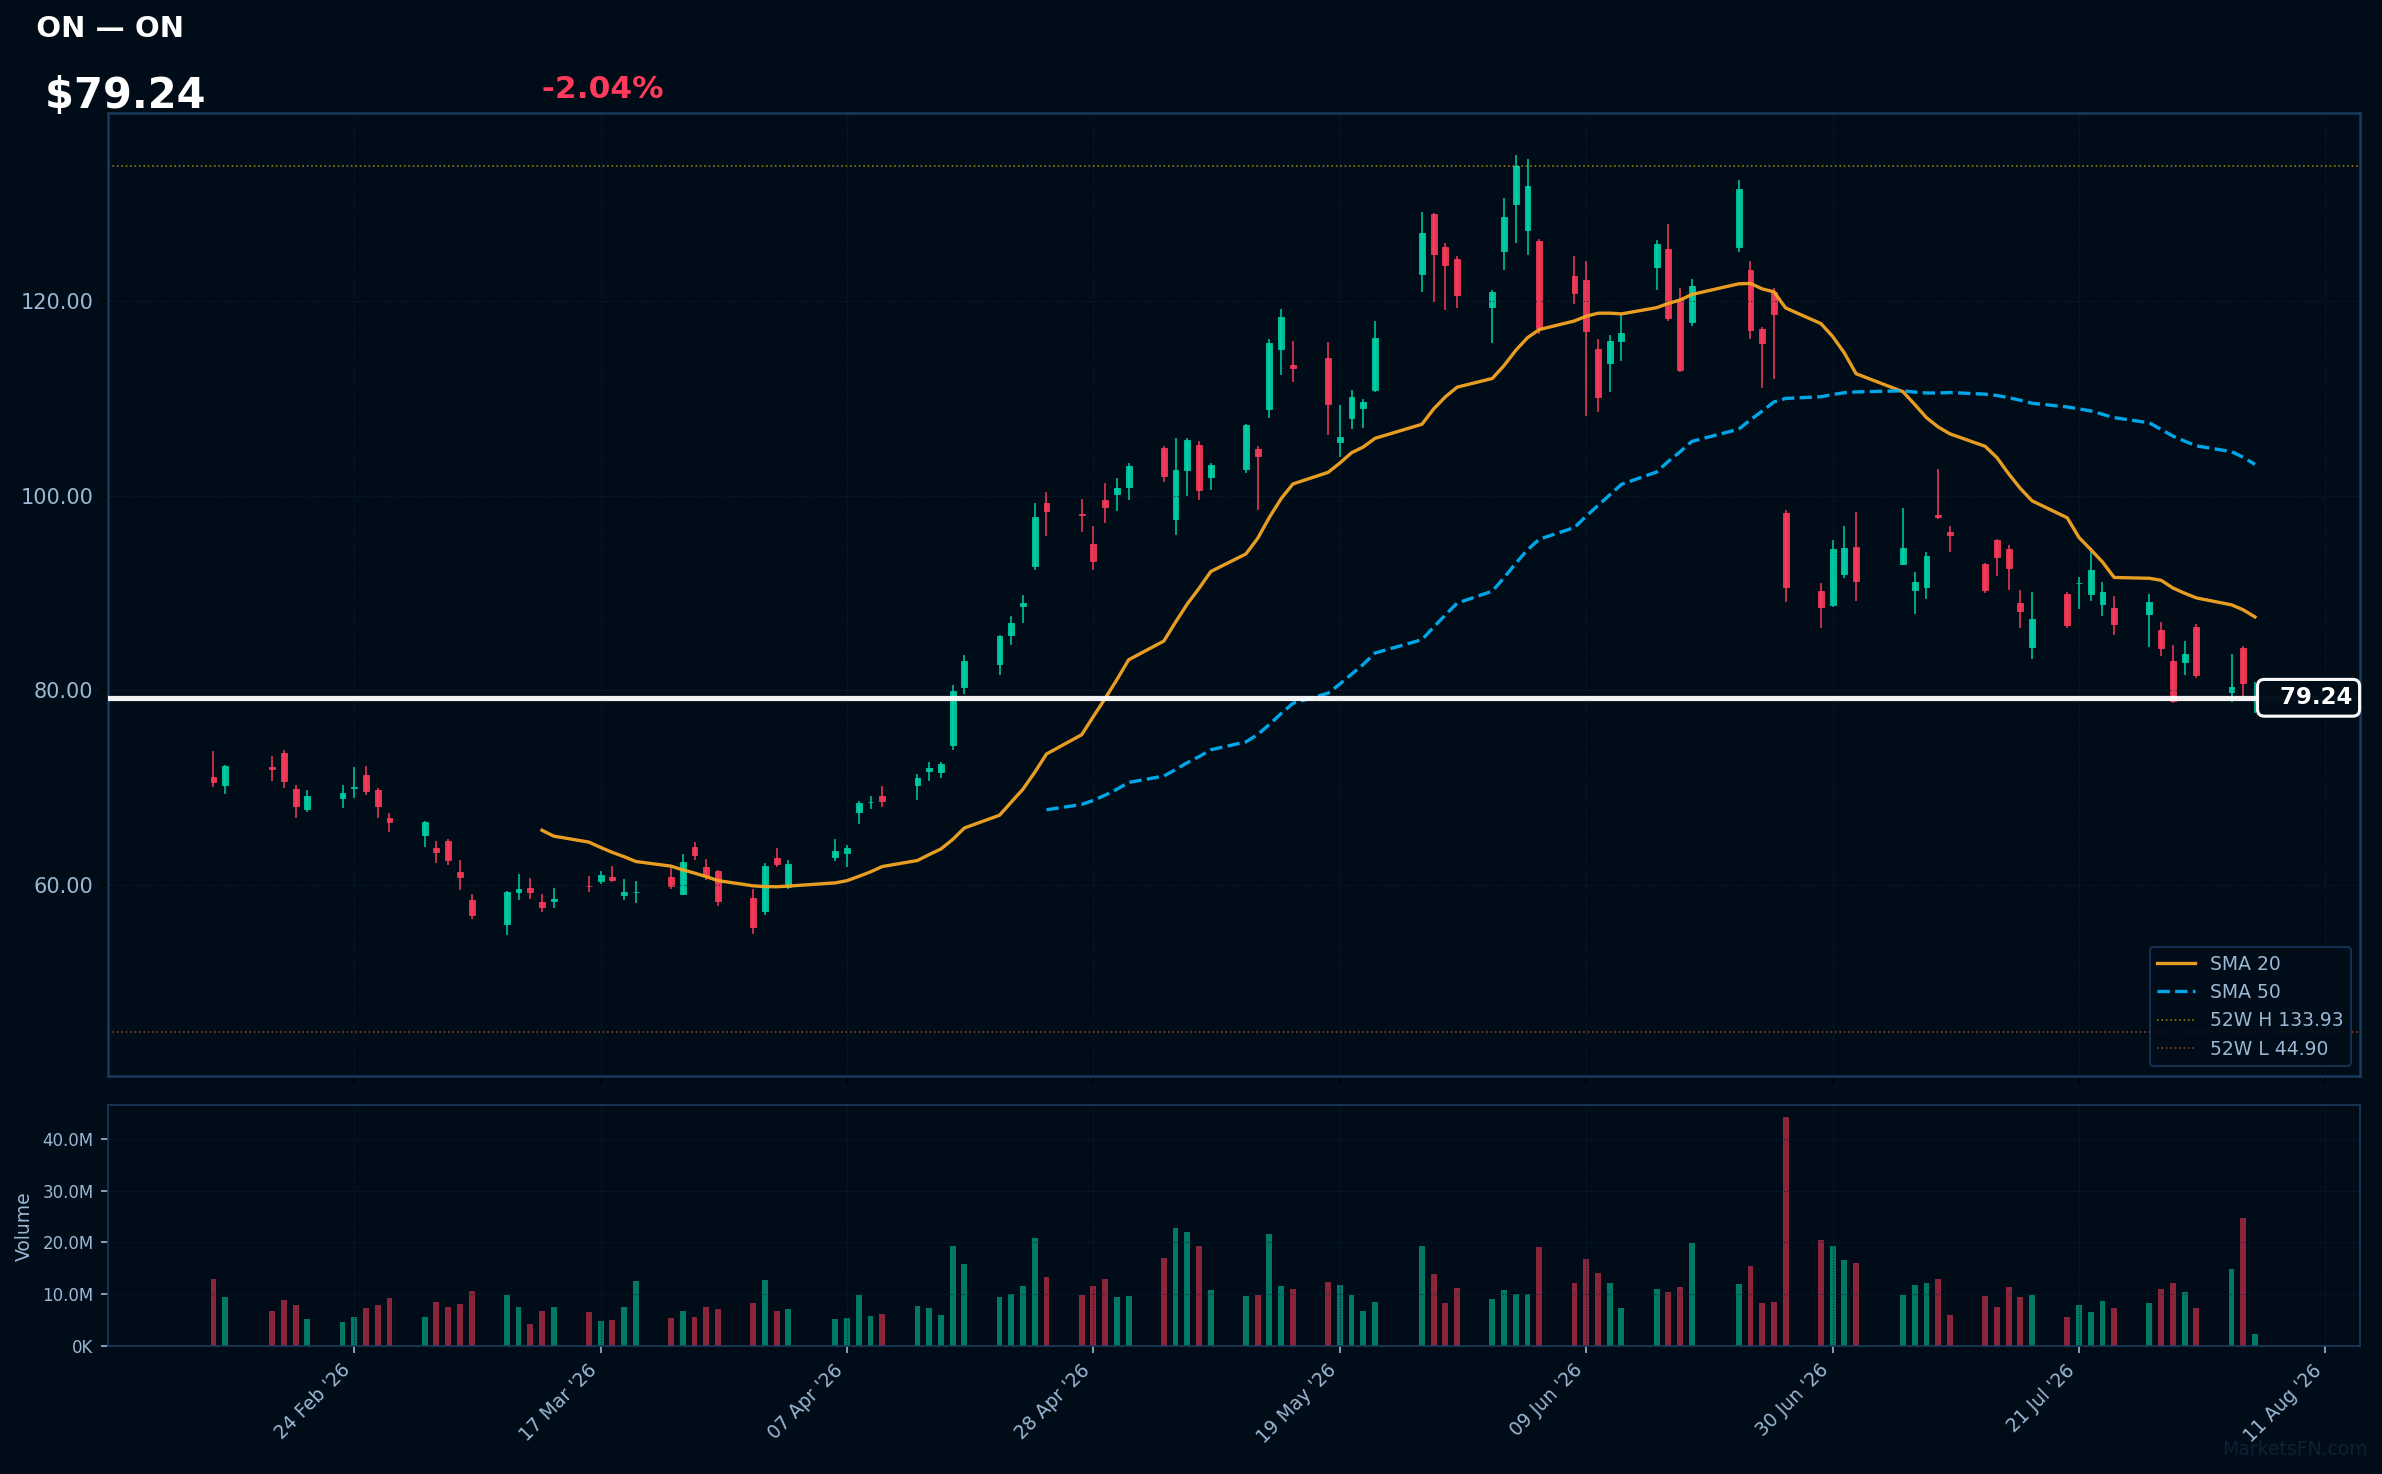
Task: Click the 100.00 price axis label
Action: click(x=57, y=496)
